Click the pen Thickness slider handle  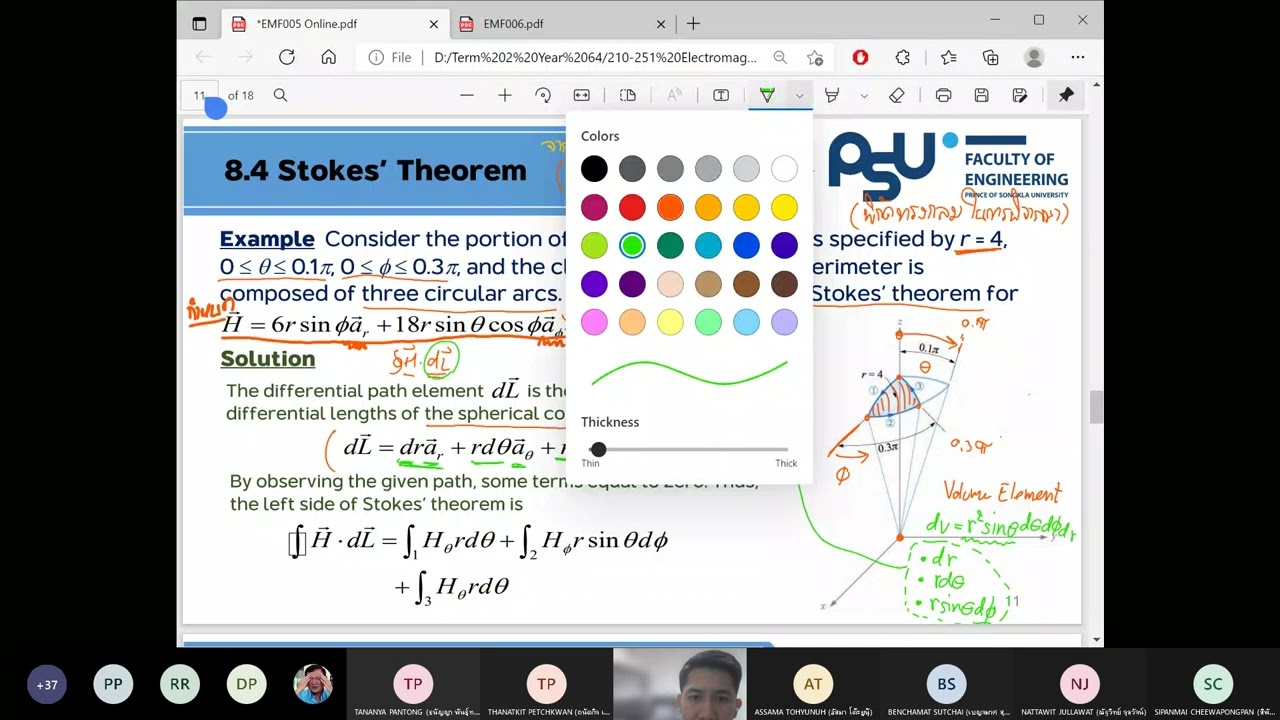point(598,450)
